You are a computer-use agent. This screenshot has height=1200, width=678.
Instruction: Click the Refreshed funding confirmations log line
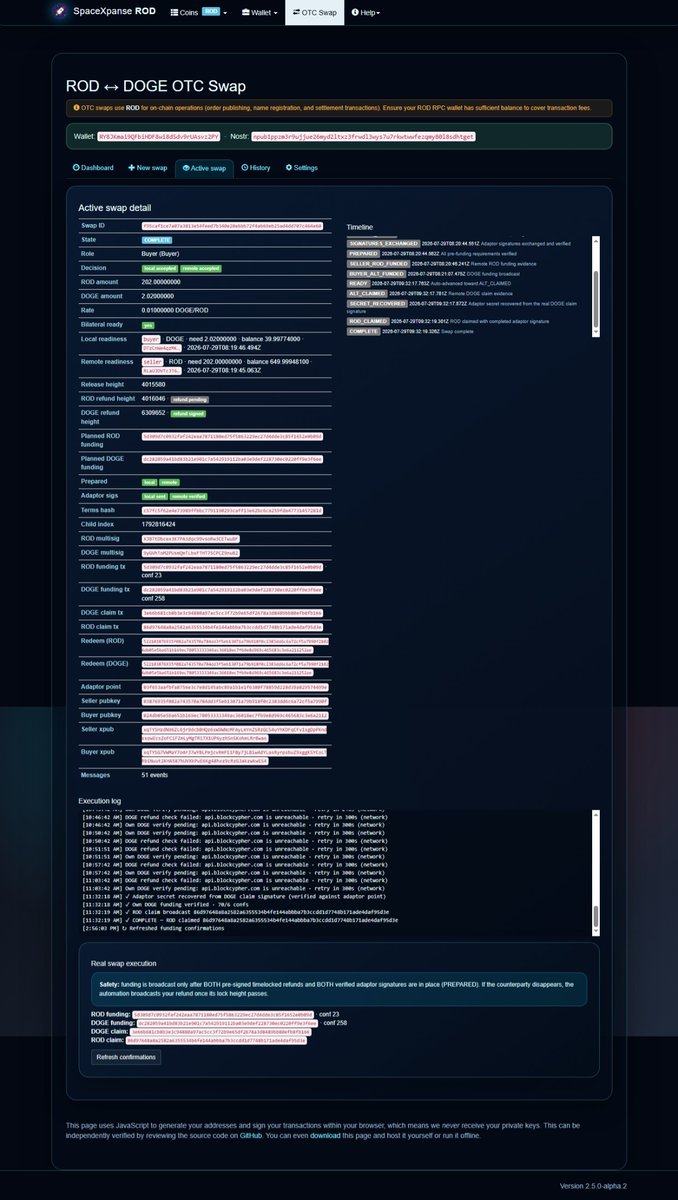tap(151, 926)
